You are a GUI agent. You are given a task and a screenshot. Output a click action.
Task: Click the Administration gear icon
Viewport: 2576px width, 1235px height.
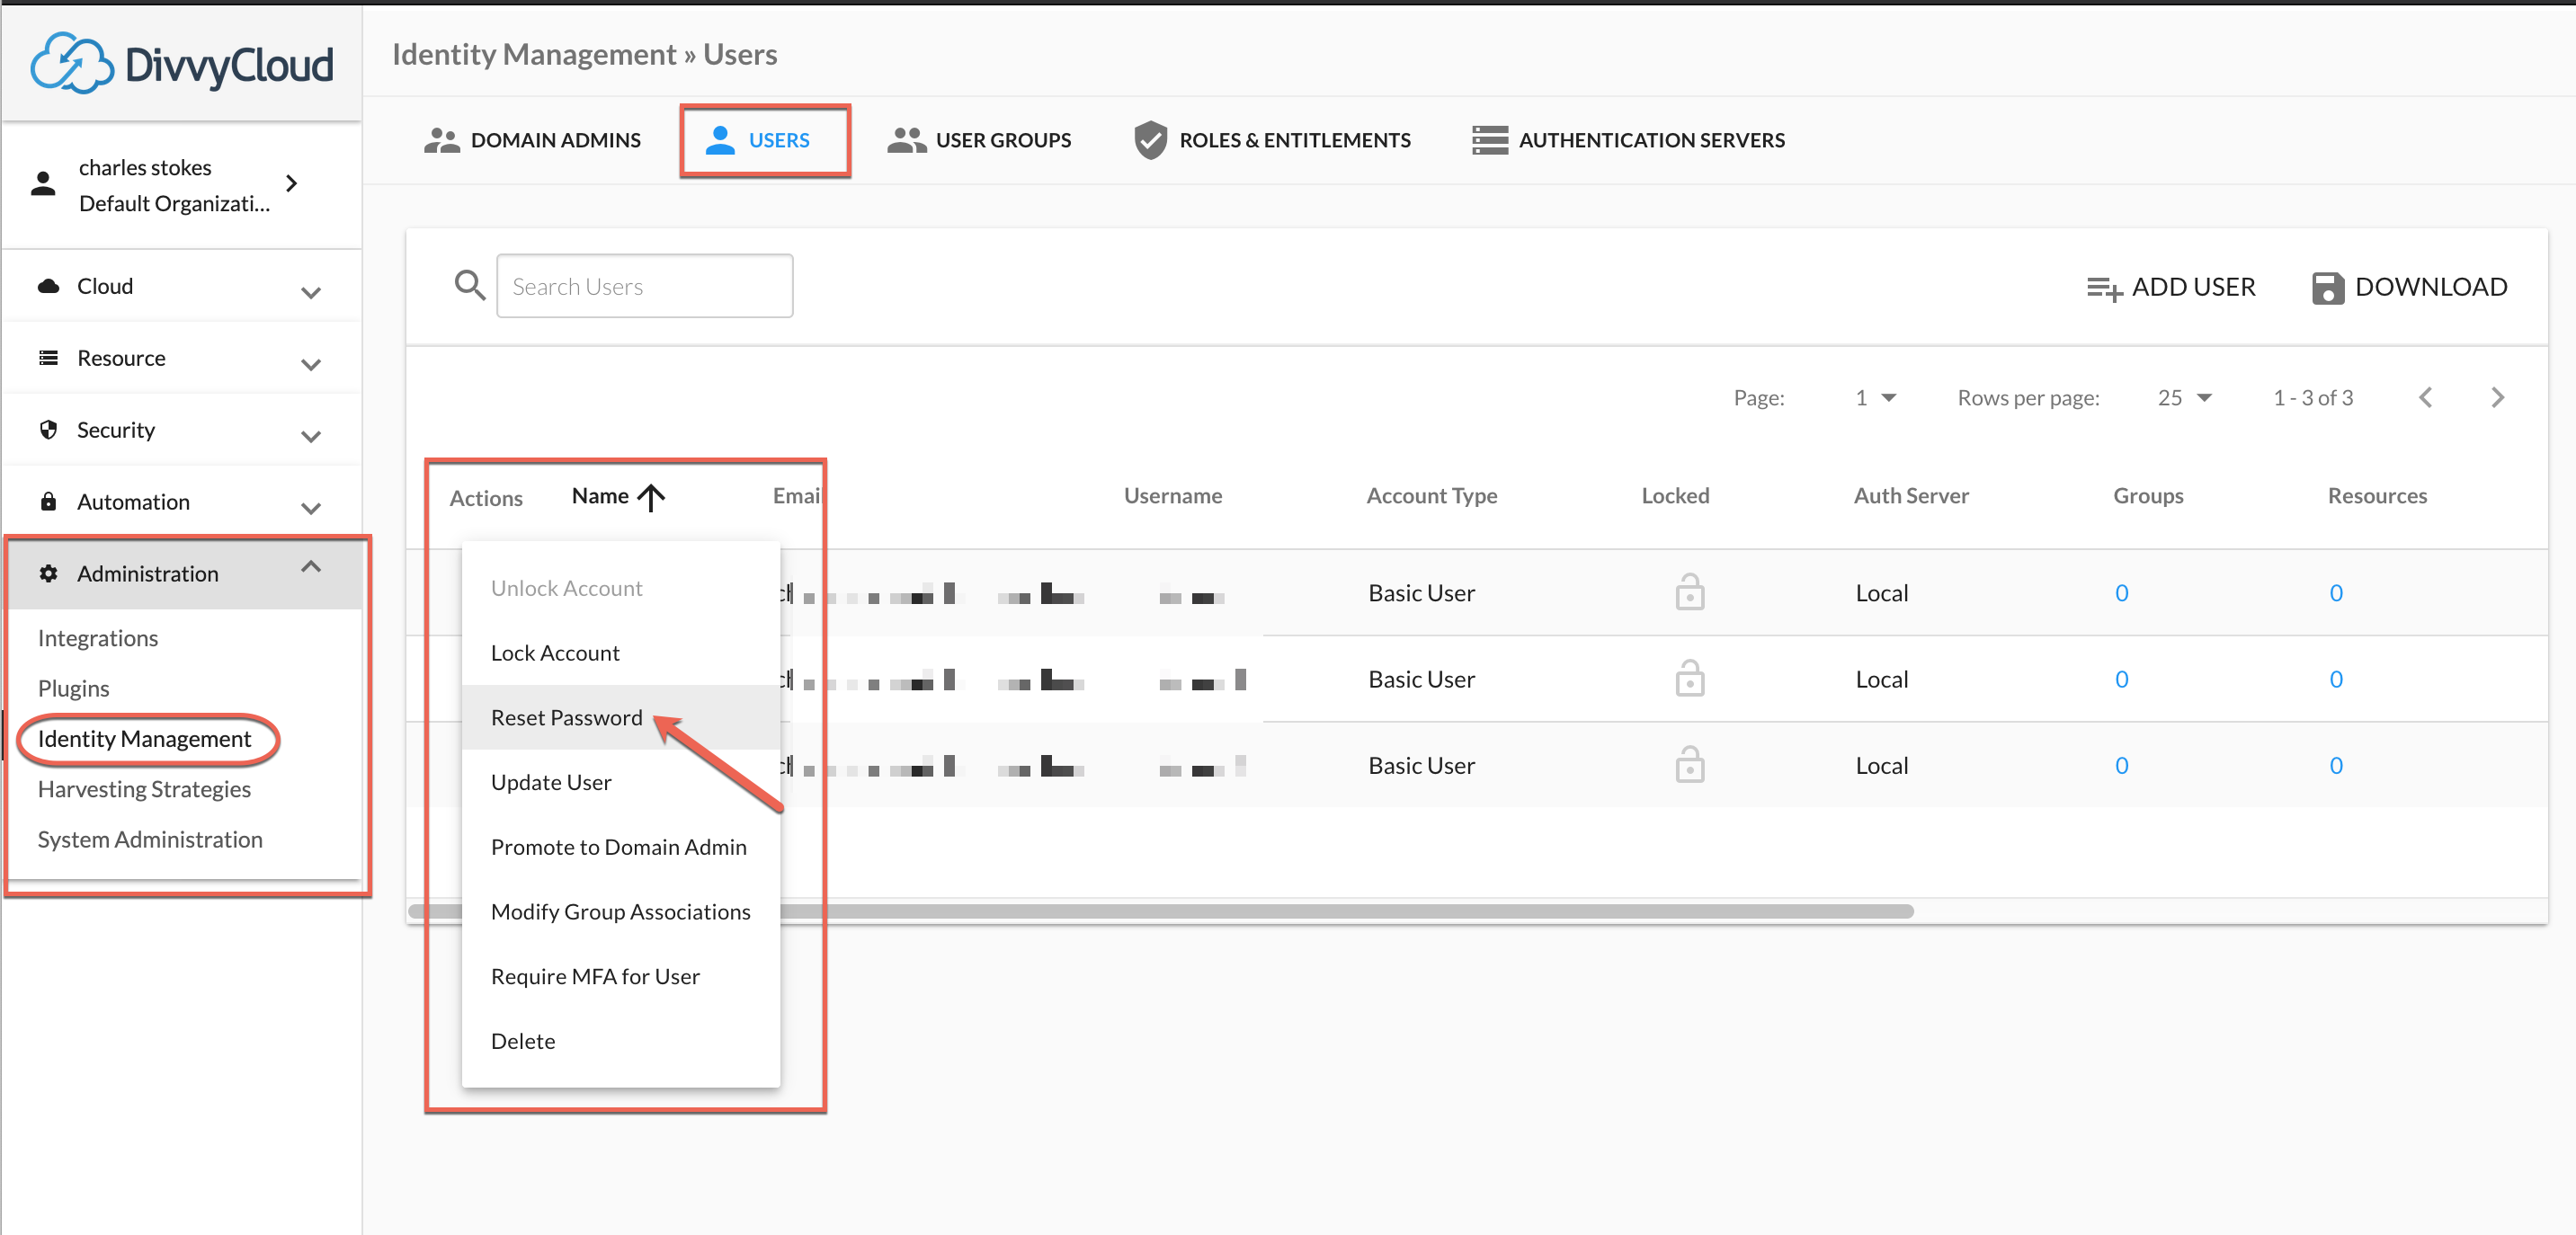pyautogui.click(x=48, y=573)
